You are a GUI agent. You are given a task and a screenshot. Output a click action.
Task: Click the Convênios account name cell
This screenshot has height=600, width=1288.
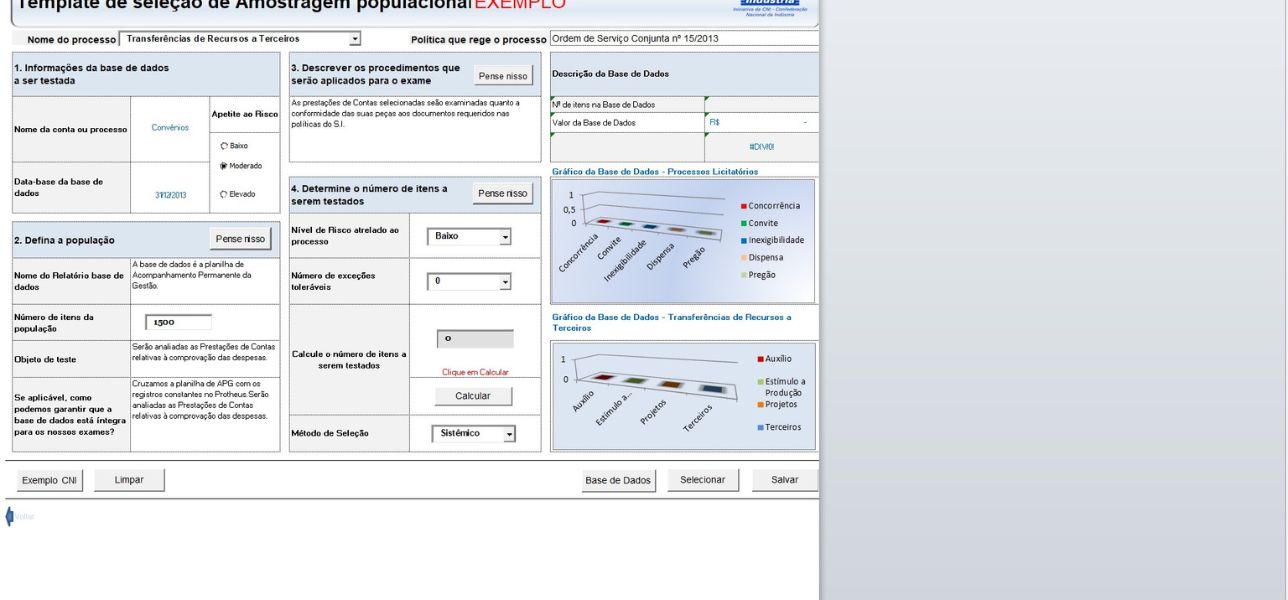[x=169, y=128]
